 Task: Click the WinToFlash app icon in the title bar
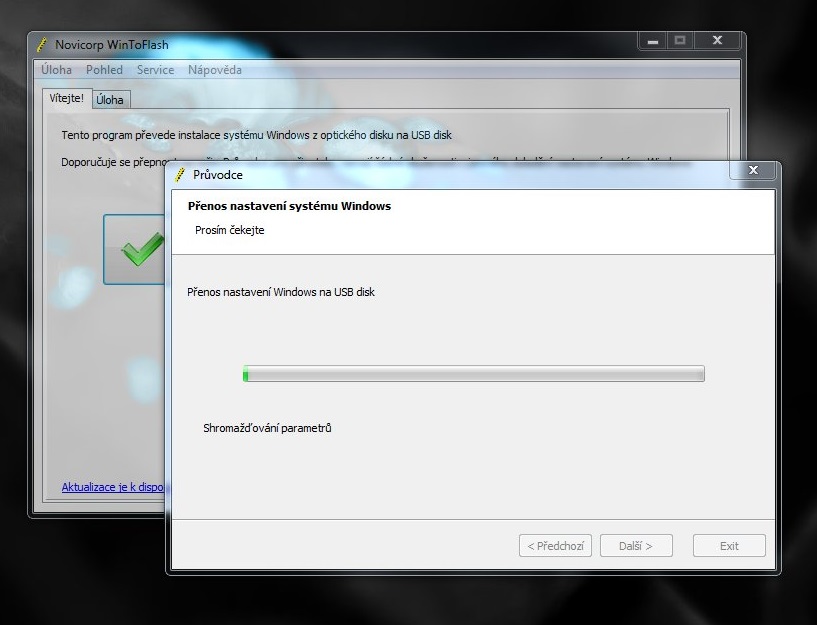pyautogui.click(x=42, y=45)
